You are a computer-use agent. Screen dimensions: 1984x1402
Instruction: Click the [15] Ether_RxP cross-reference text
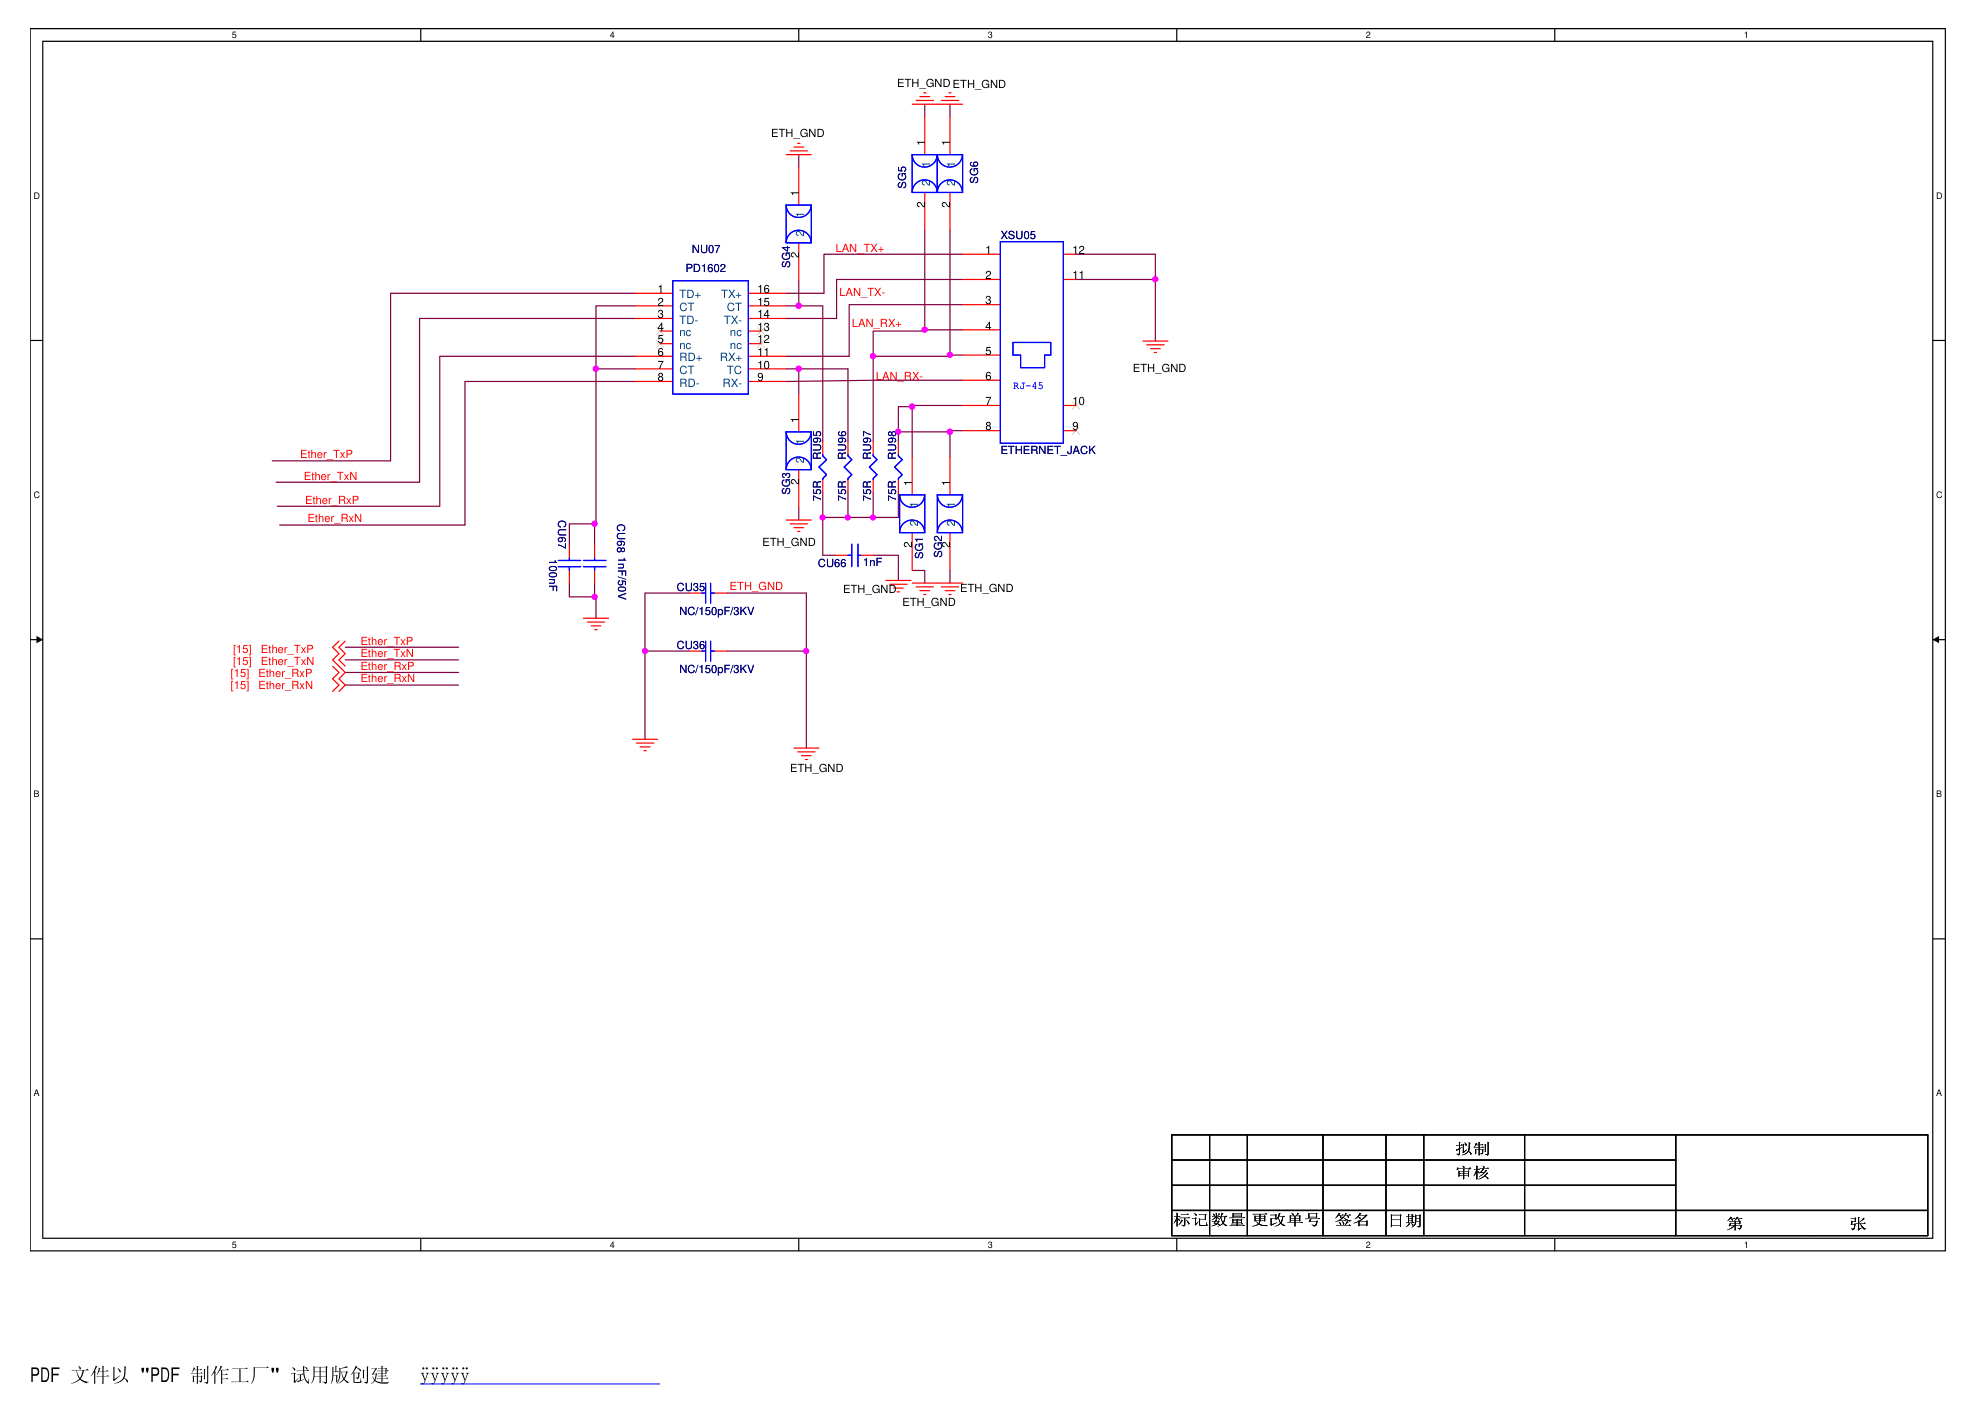[271, 673]
